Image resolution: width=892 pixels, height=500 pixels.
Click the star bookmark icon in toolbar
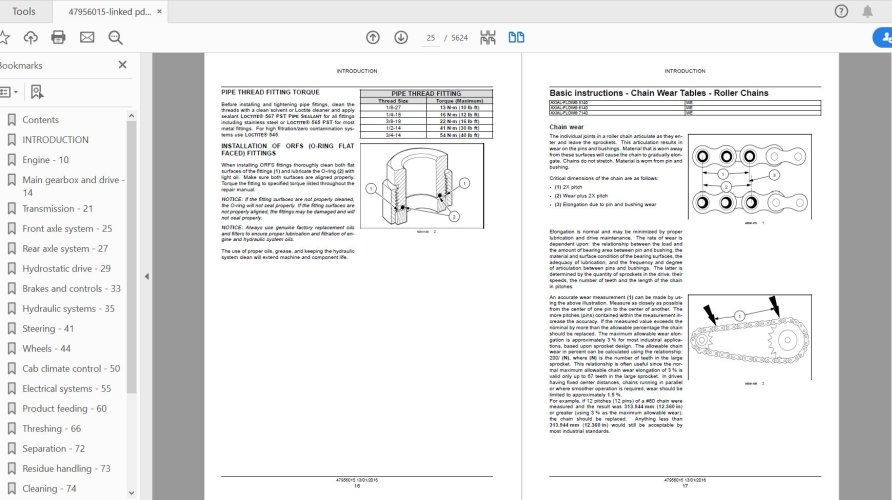point(4,38)
